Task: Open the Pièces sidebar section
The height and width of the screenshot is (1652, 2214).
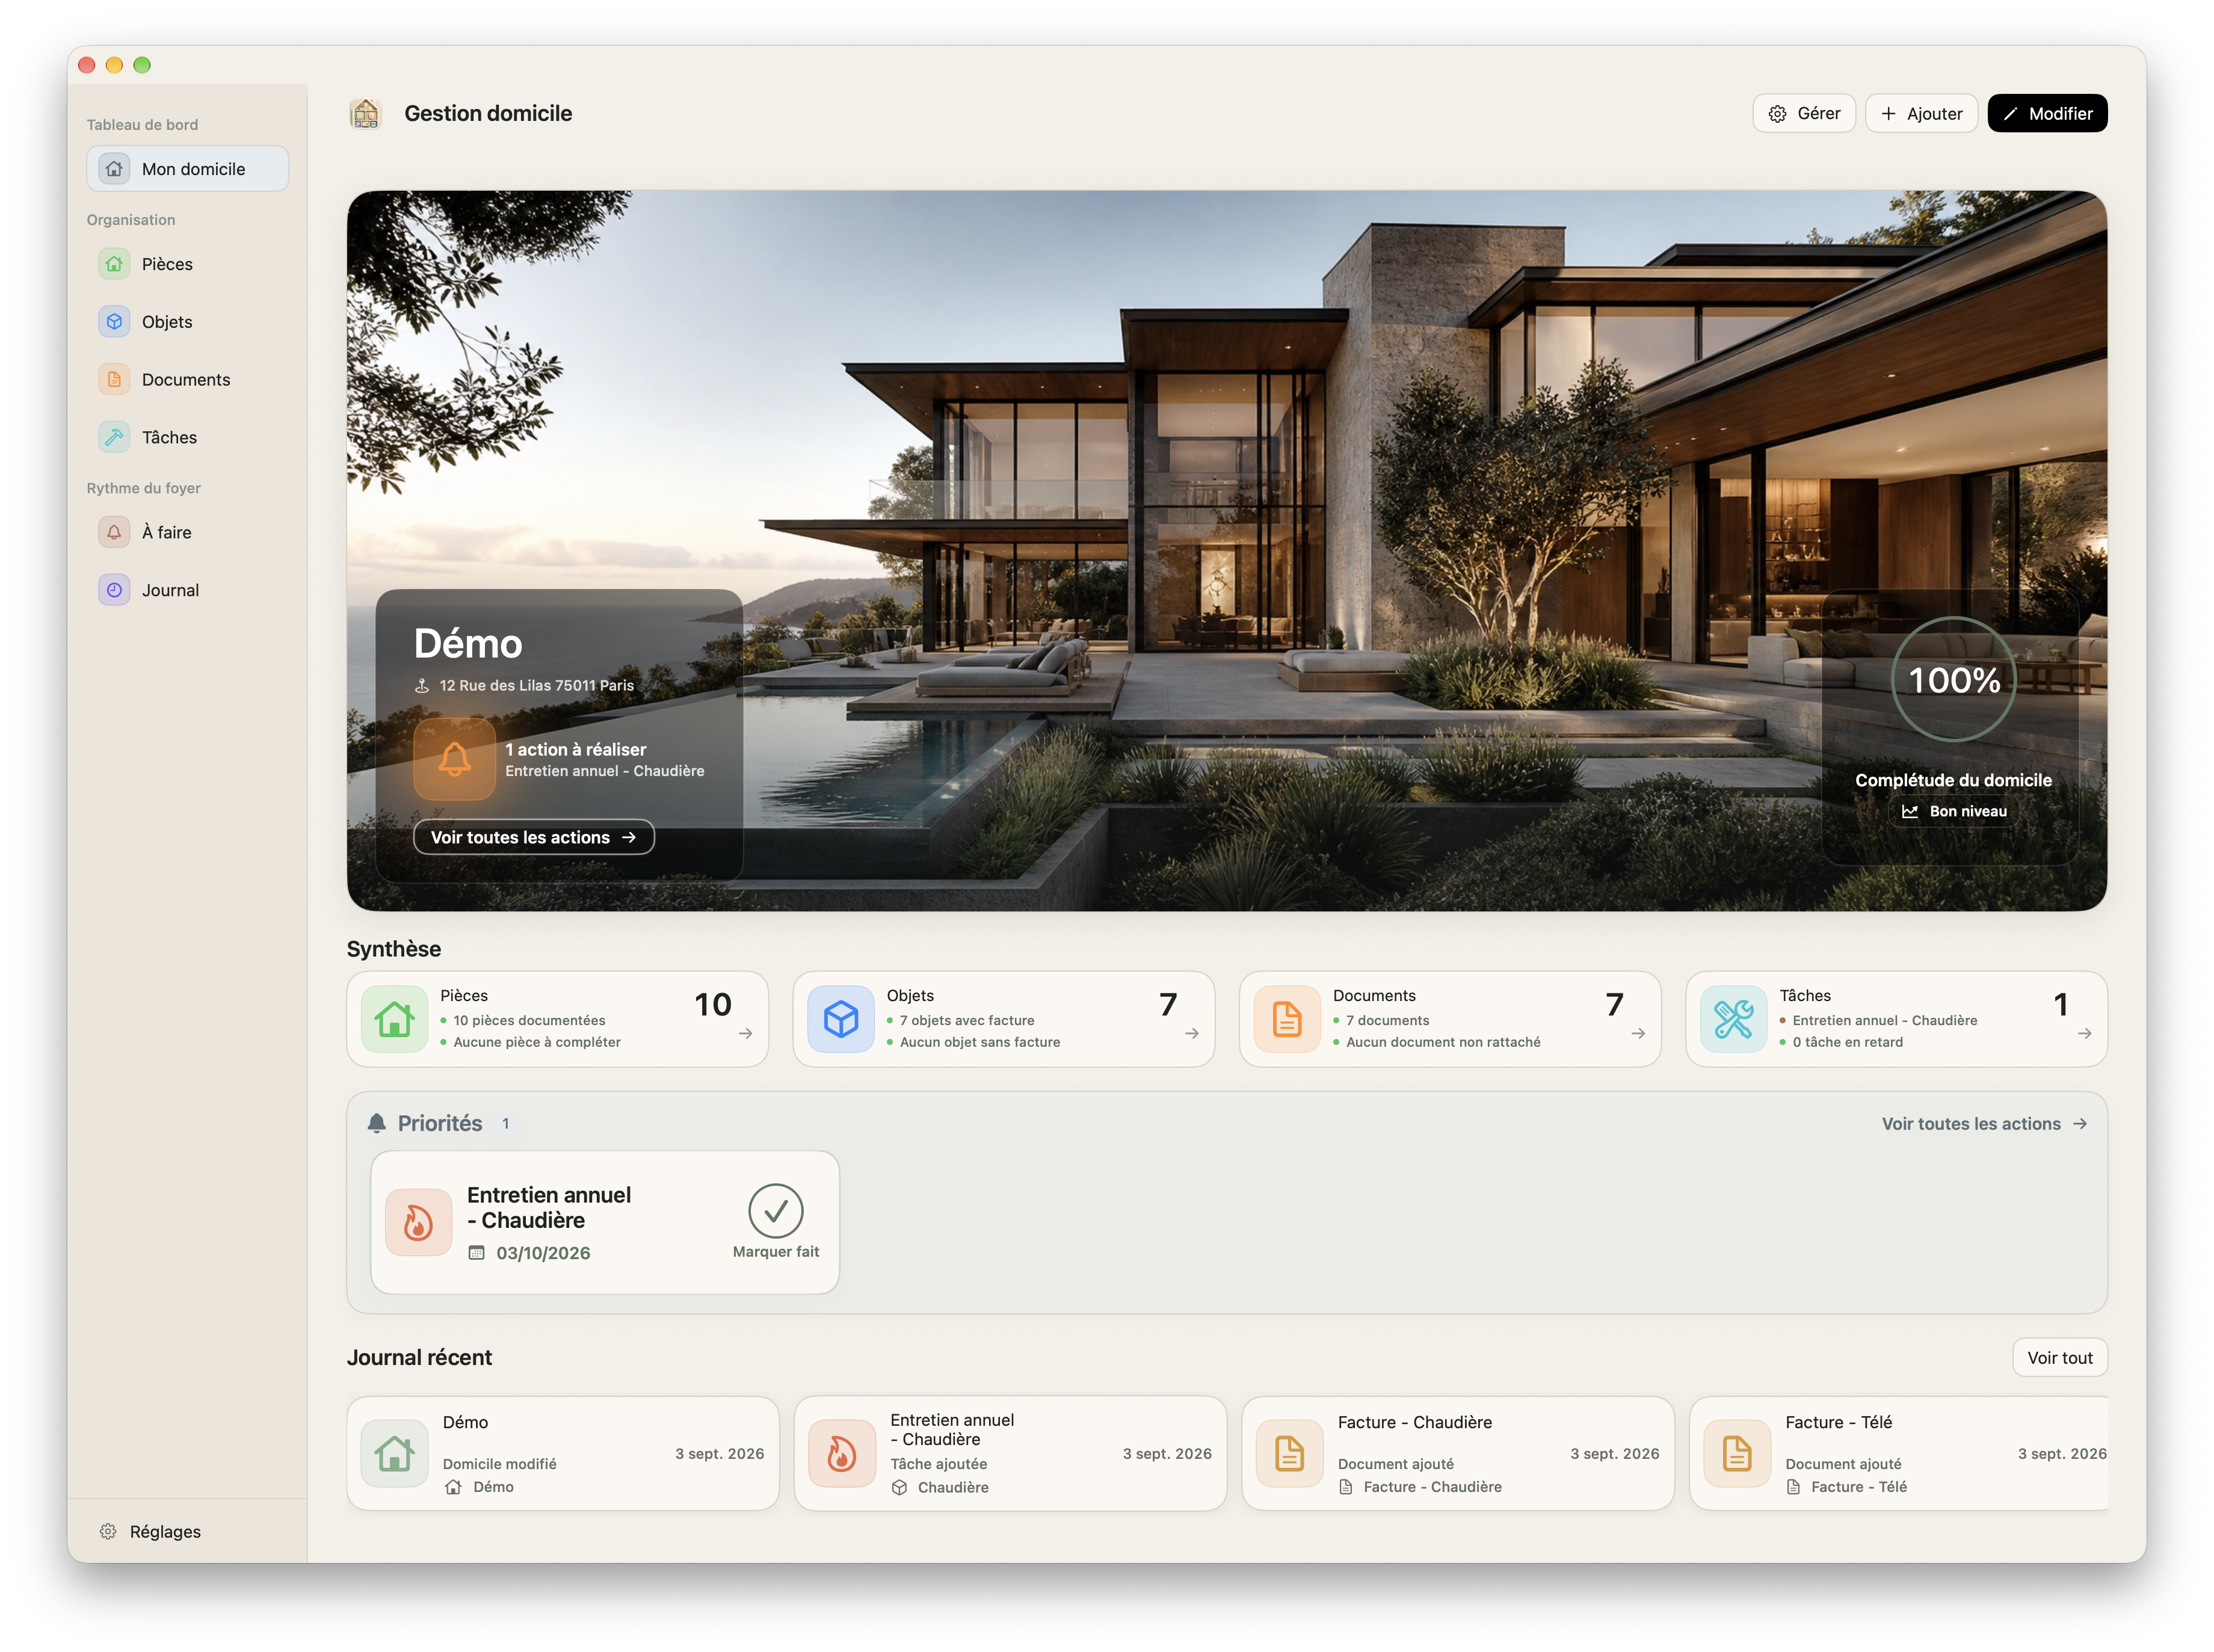Action: [187, 264]
